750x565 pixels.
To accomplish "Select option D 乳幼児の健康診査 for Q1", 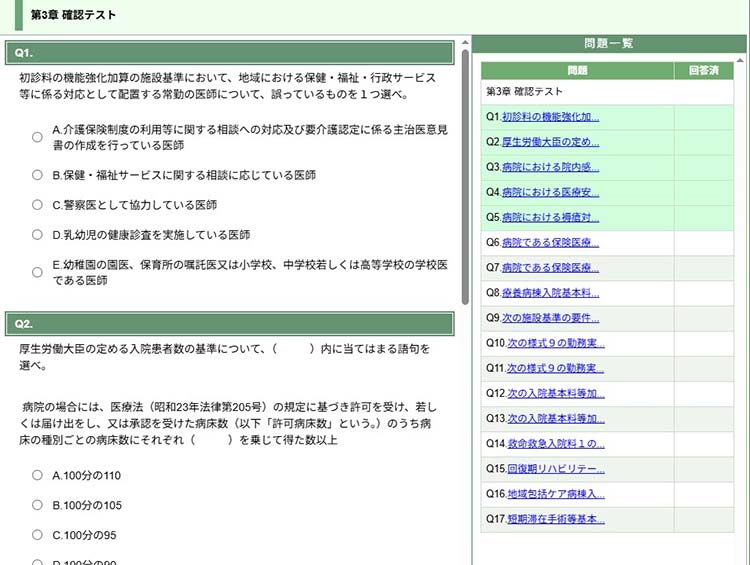I will click(37, 235).
